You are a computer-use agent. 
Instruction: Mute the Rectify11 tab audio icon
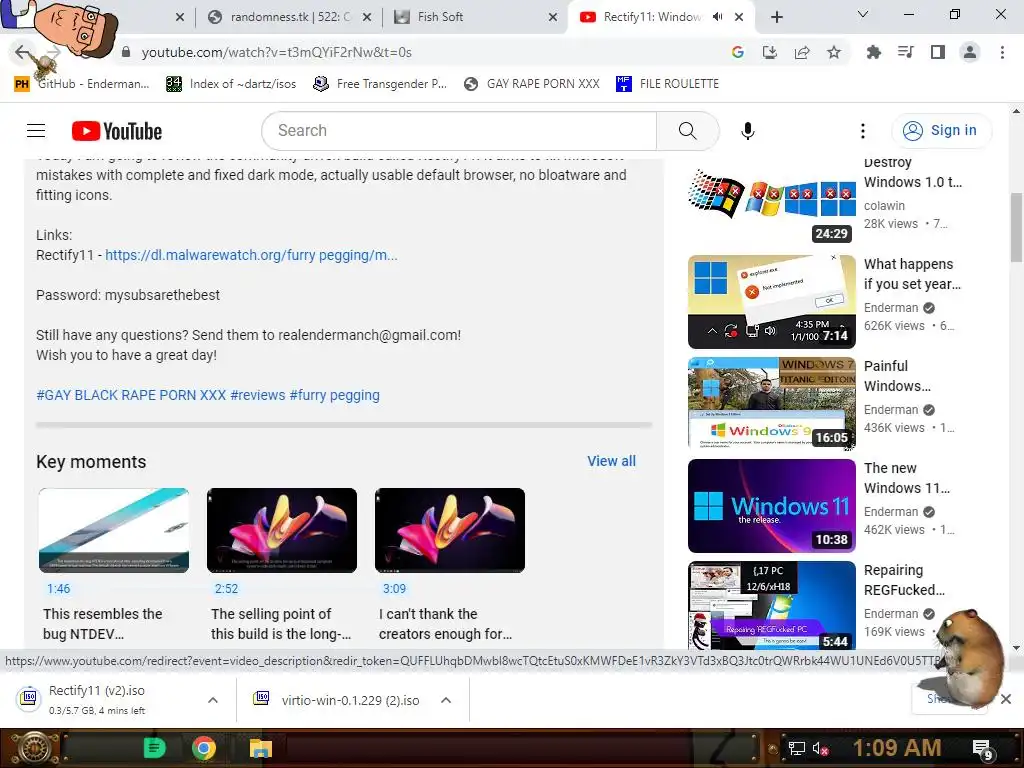click(718, 17)
